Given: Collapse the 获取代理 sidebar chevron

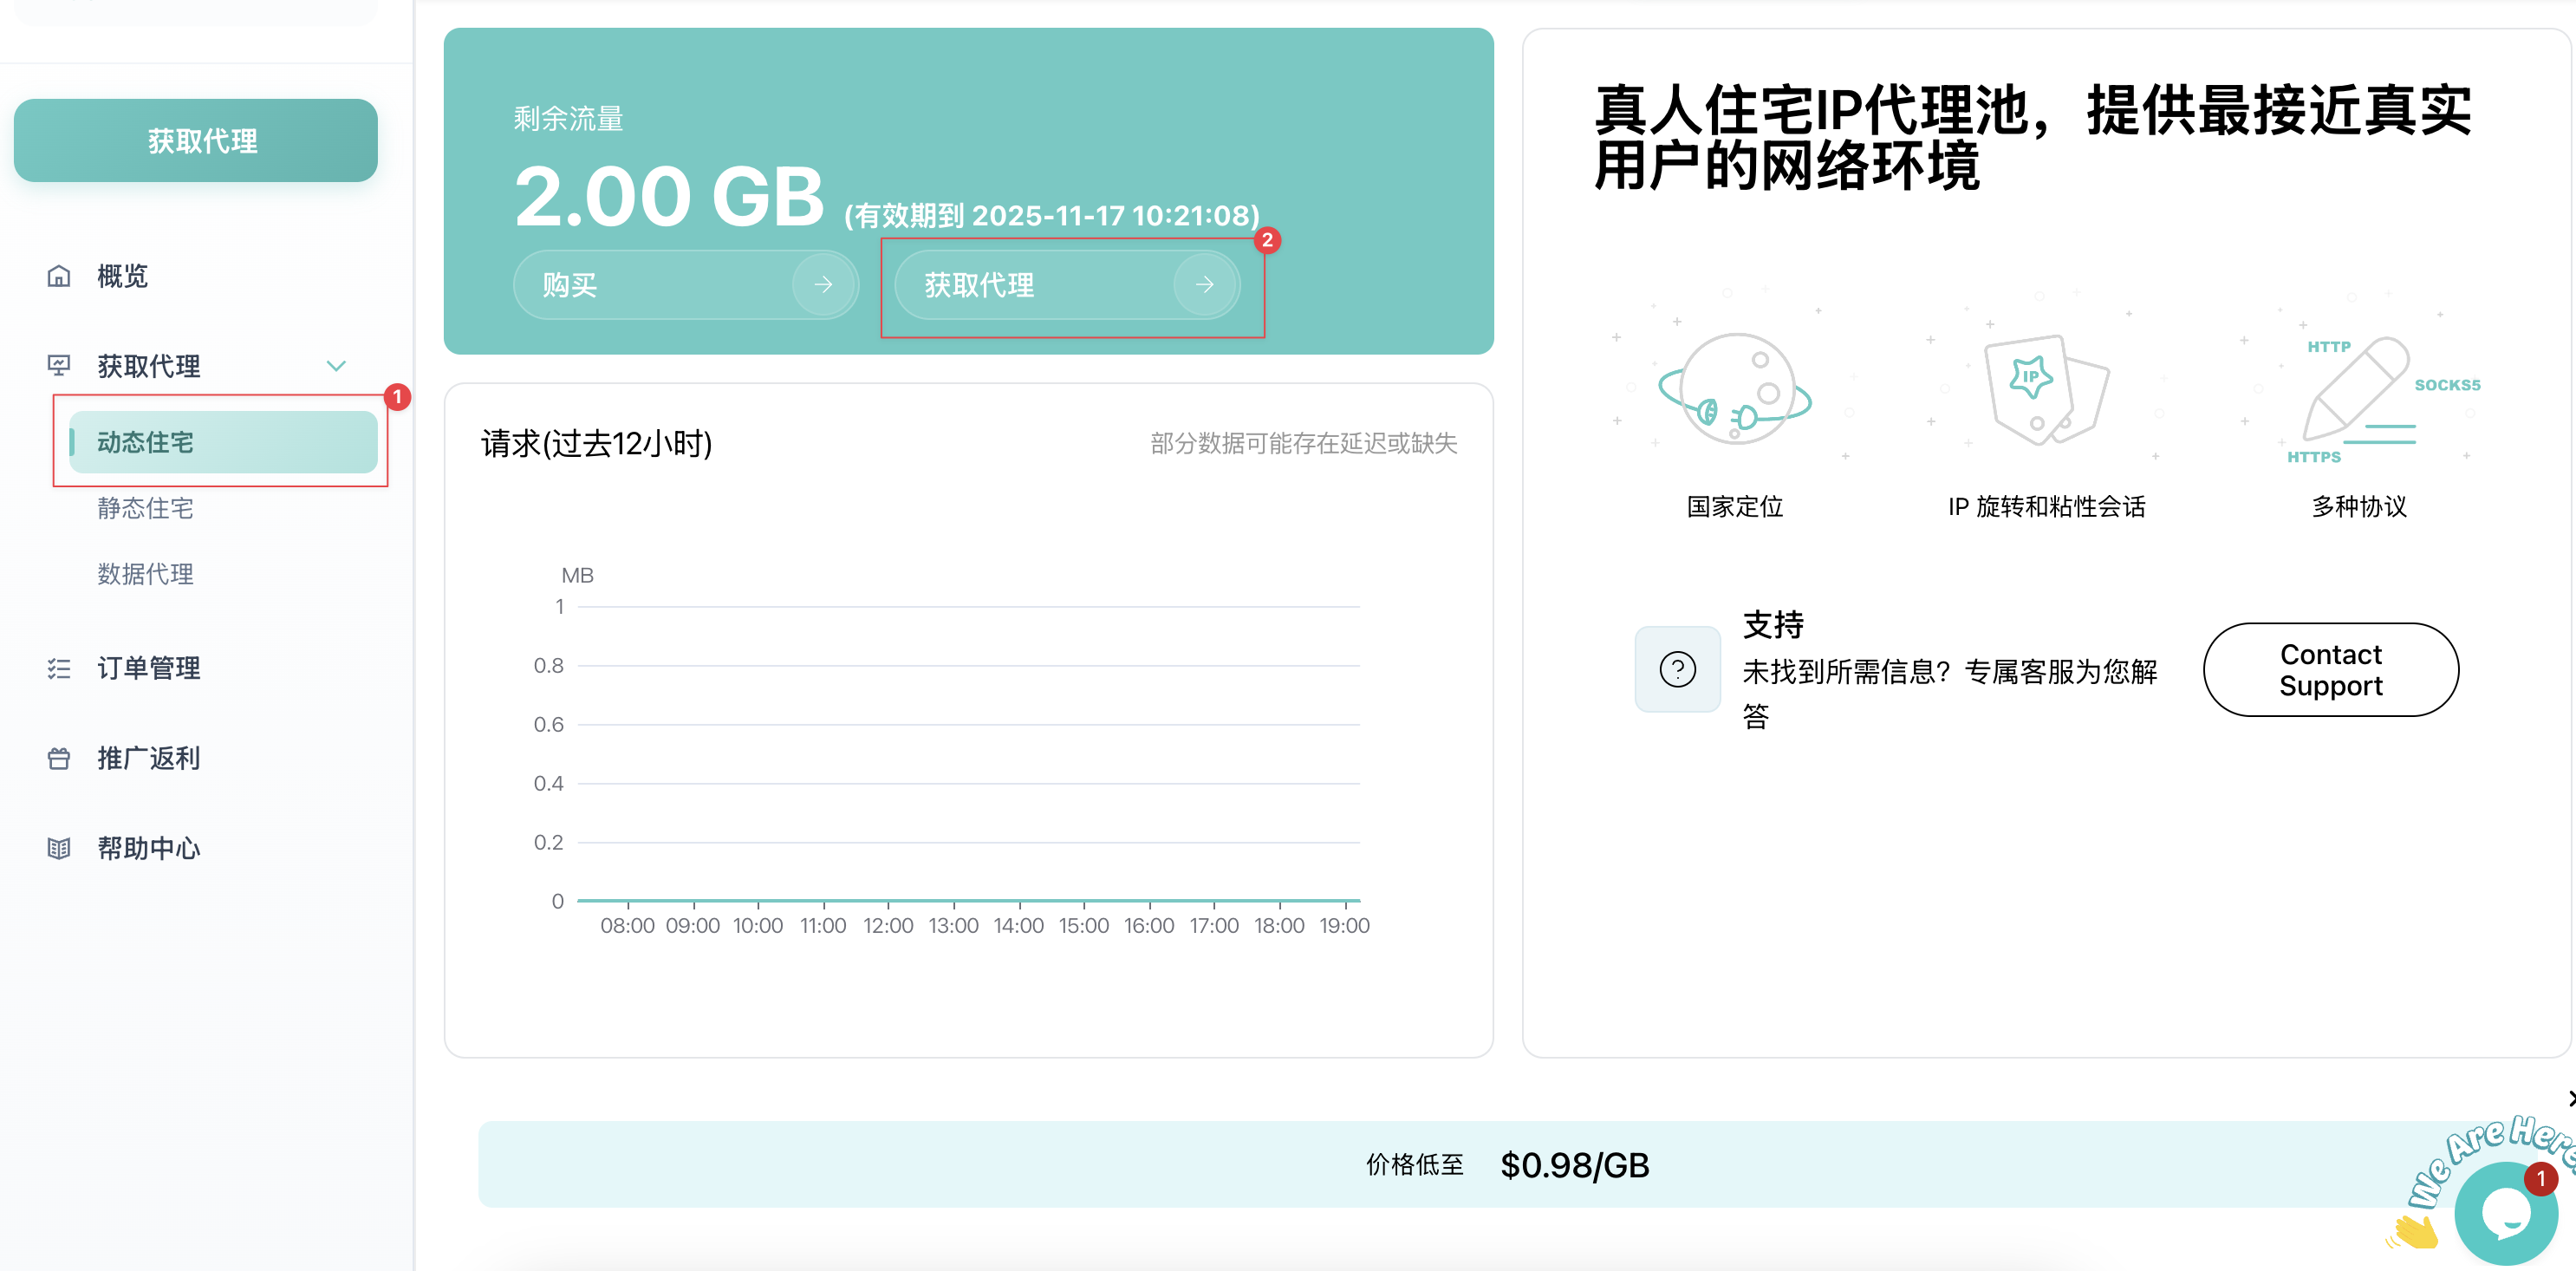Looking at the screenshot, I should [336, 366].
